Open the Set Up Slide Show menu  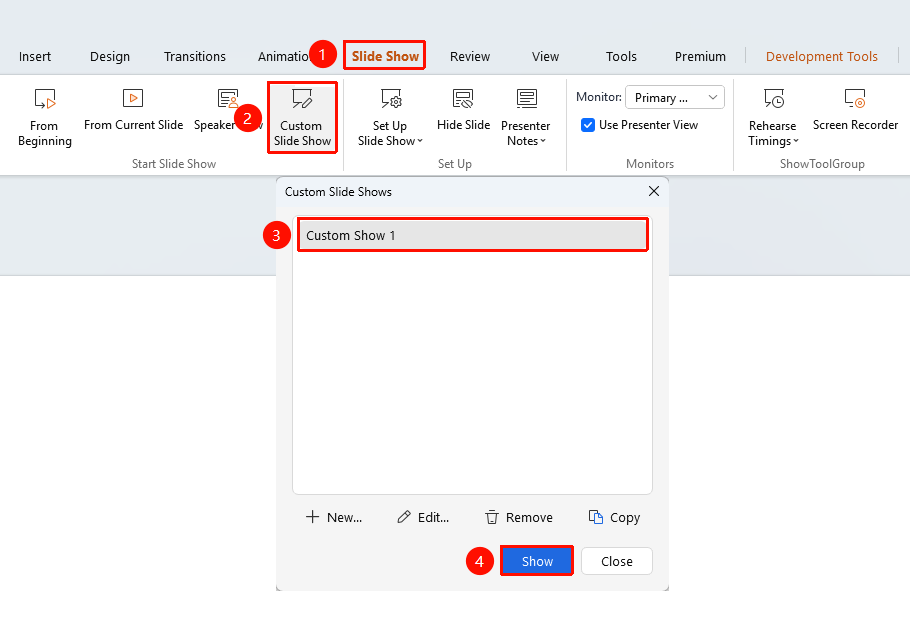(390, 118)
